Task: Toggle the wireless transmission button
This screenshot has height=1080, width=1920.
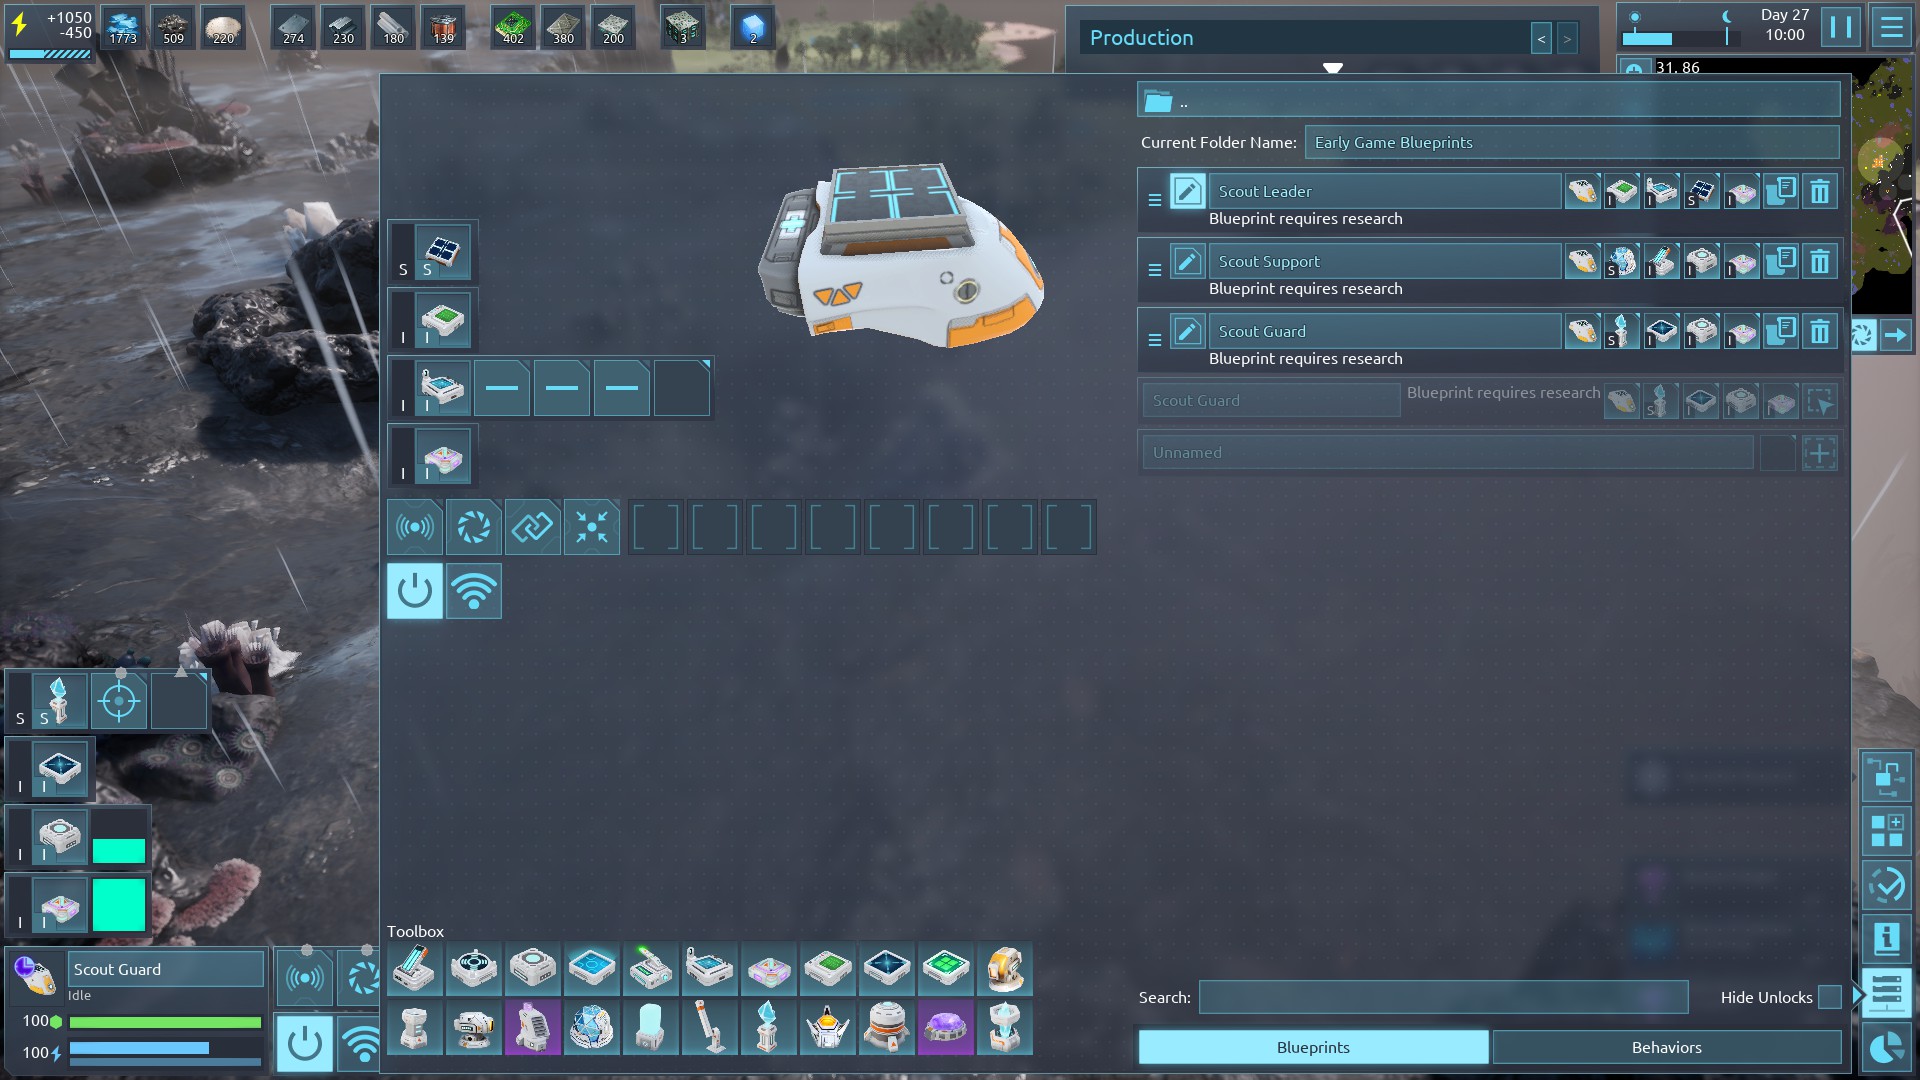Action: pos(474,591)
